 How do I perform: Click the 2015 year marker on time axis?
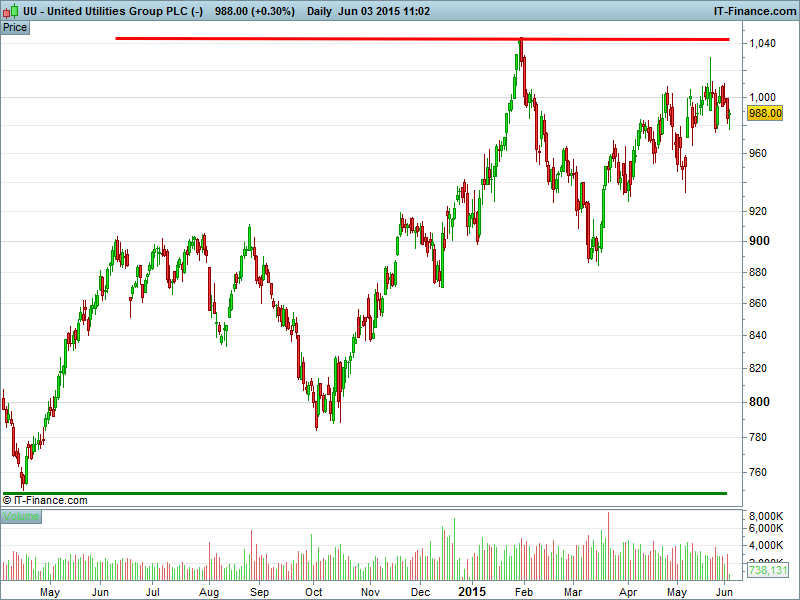472,591
